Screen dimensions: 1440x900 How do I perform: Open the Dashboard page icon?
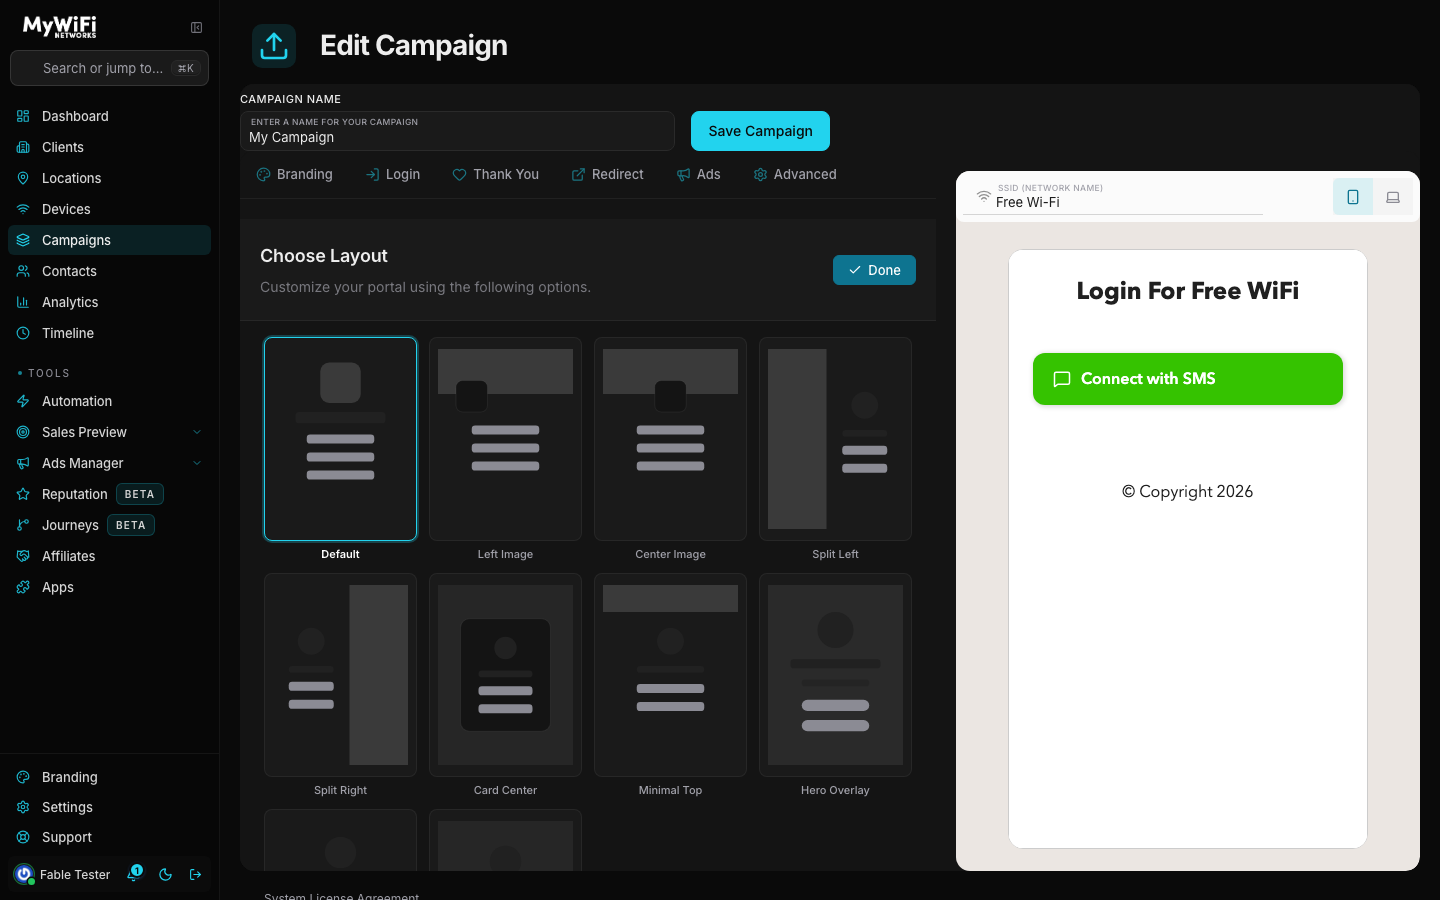point(23,116)
